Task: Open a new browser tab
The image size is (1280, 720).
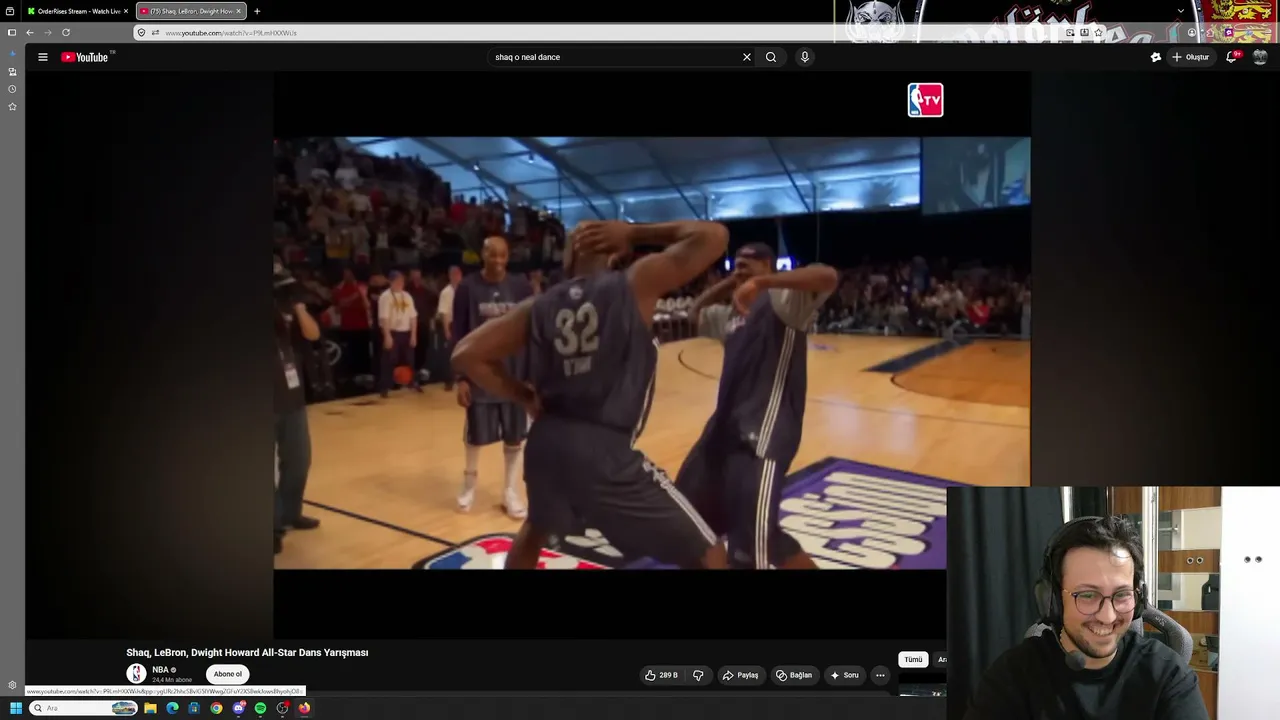Action: 257,11
